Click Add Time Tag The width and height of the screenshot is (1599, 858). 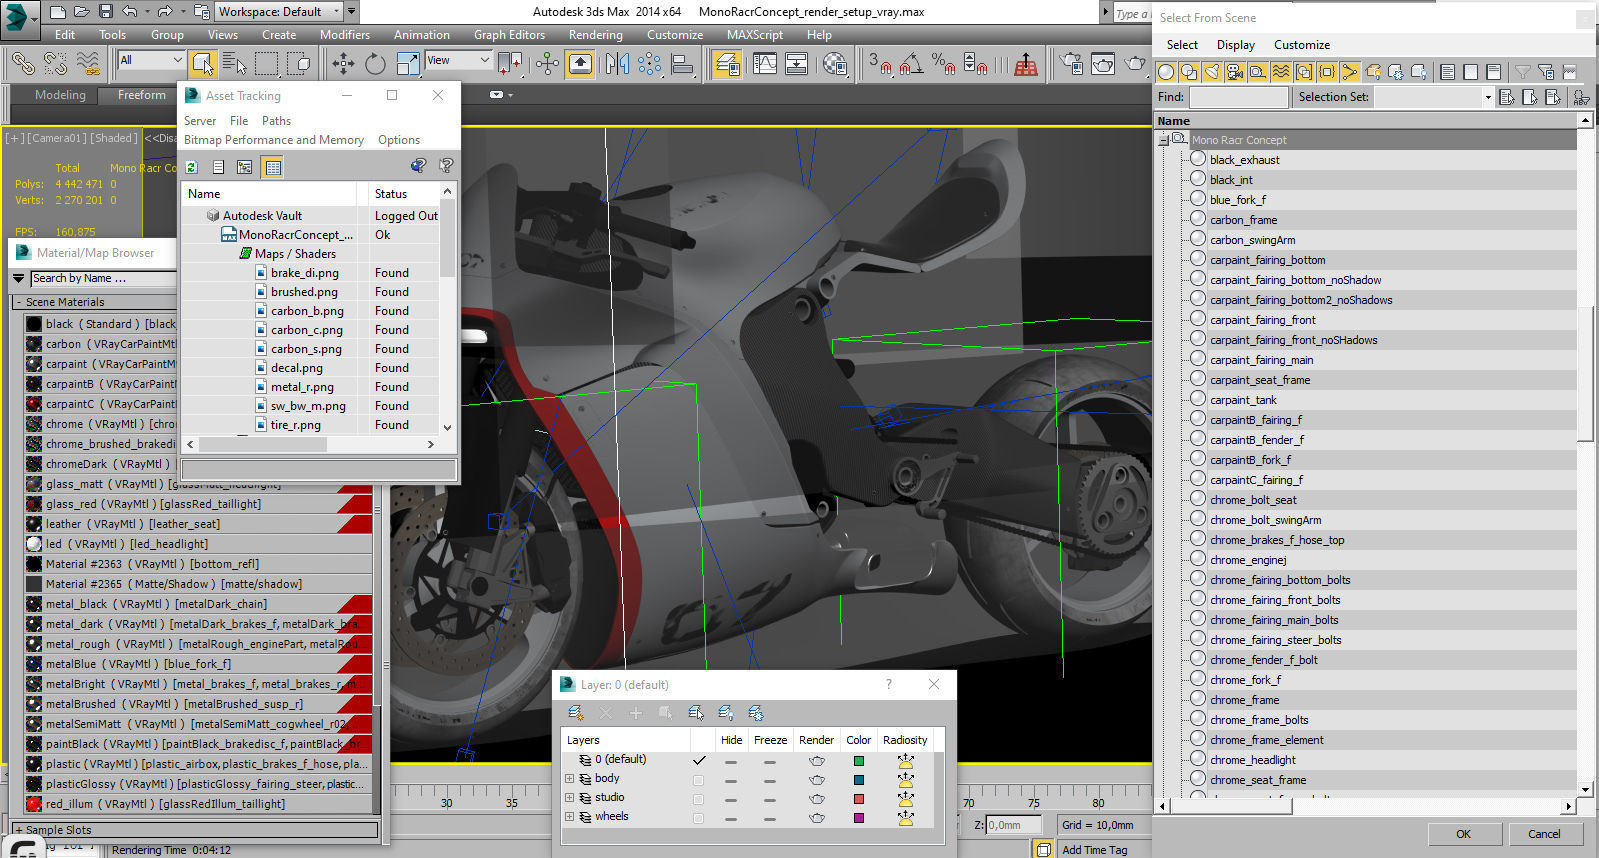[1094, 850]
